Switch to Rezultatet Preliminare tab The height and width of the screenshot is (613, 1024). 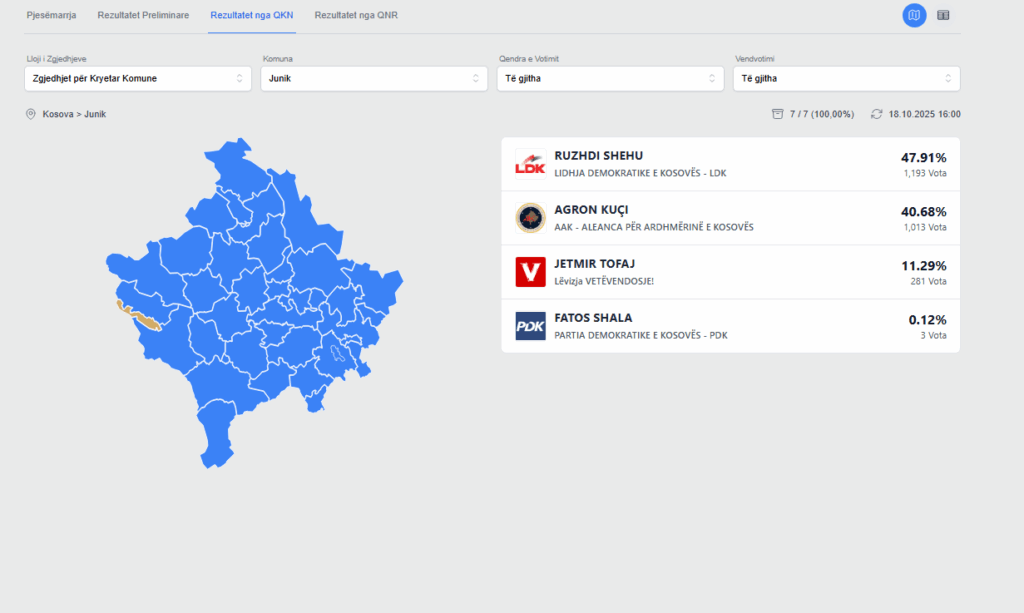pos(143,16)
